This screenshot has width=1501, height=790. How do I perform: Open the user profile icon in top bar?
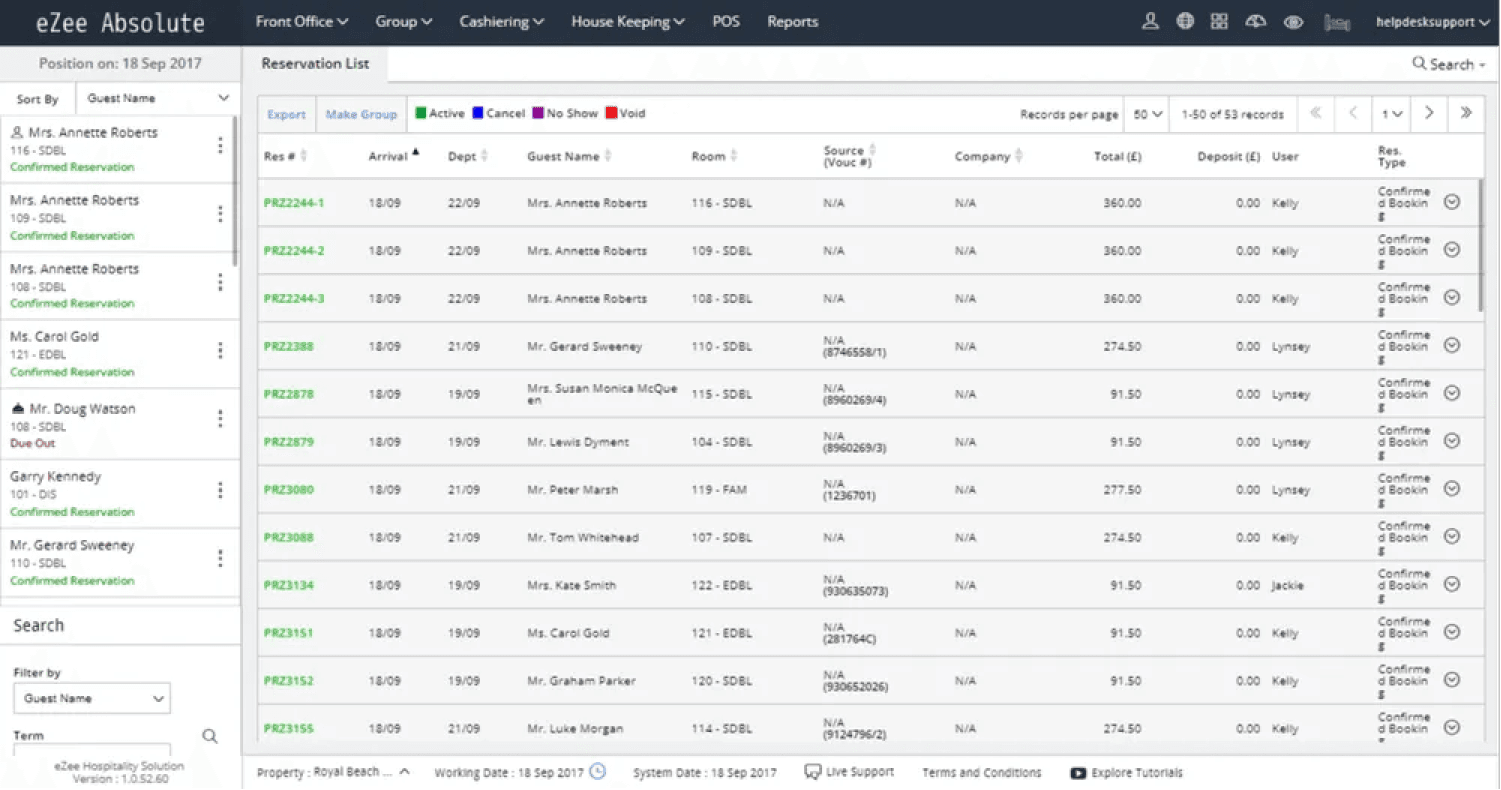[1150, 21]
